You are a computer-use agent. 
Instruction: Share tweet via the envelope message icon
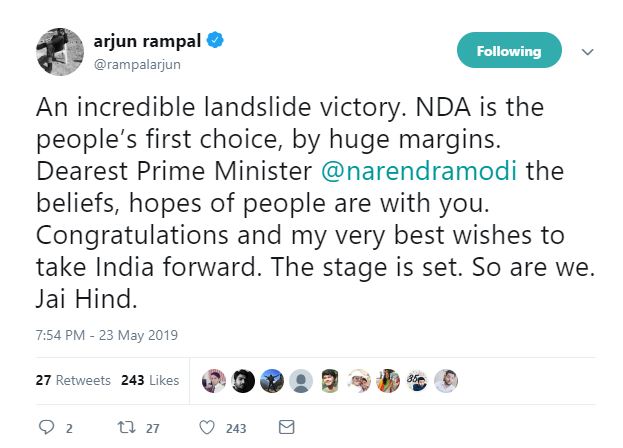pos(286,427)
